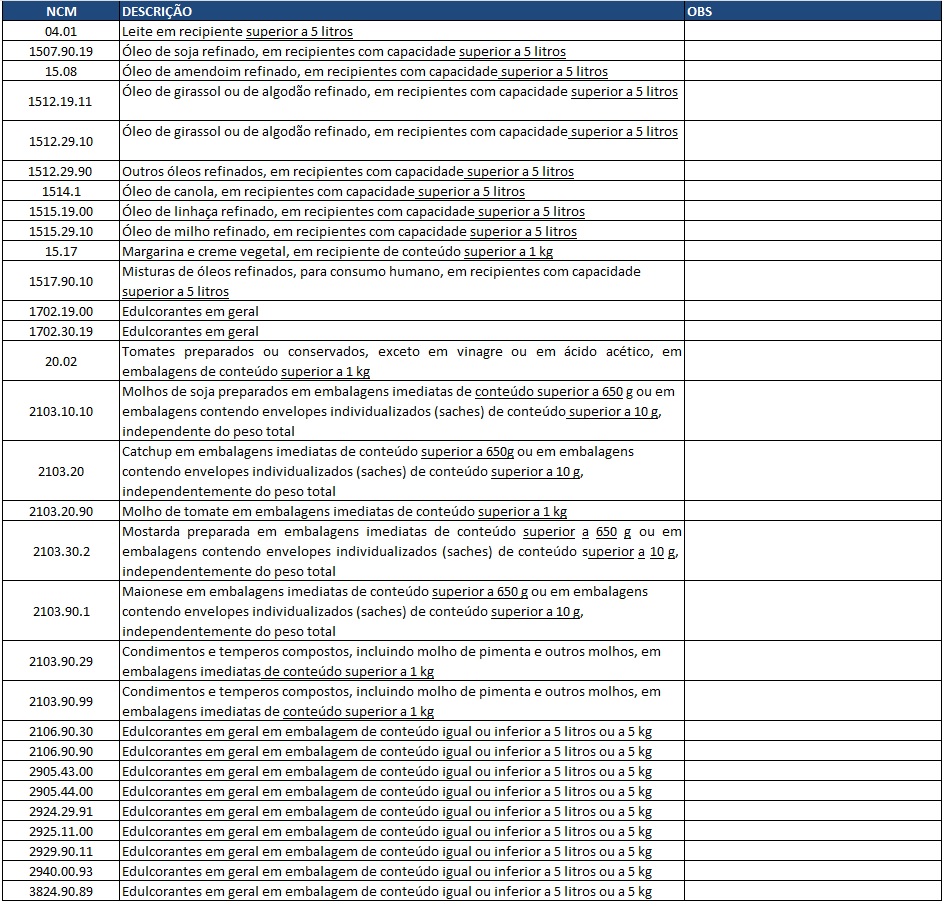Select NCM cell 1515.29.10

(x=61, y=231)
